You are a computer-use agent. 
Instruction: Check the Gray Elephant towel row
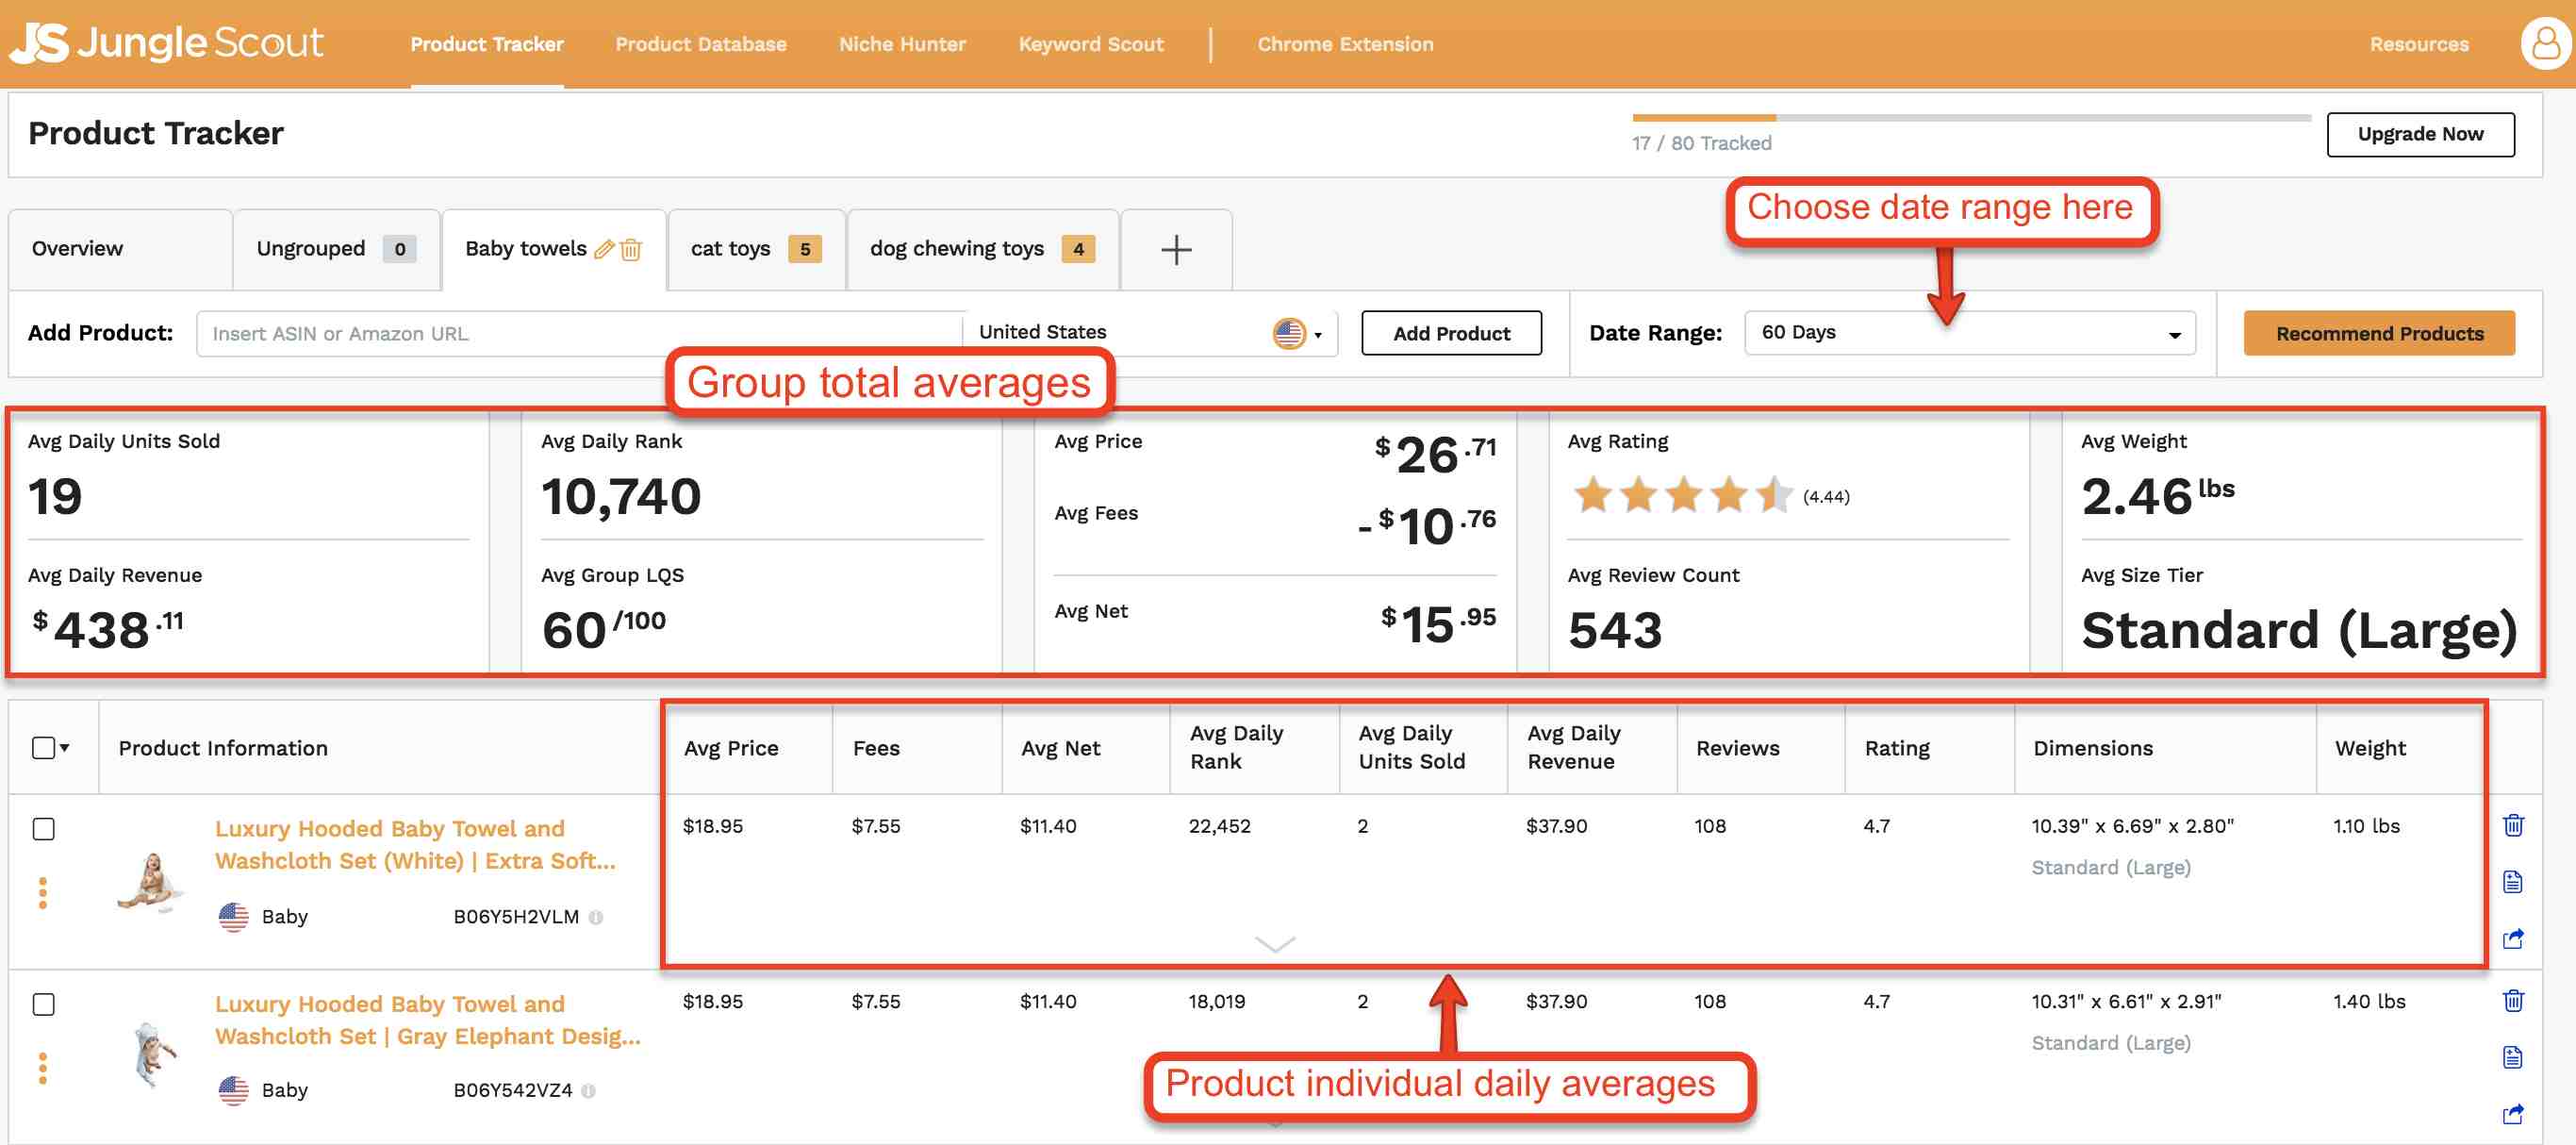pyautogui.click(x=43, y=1004)
